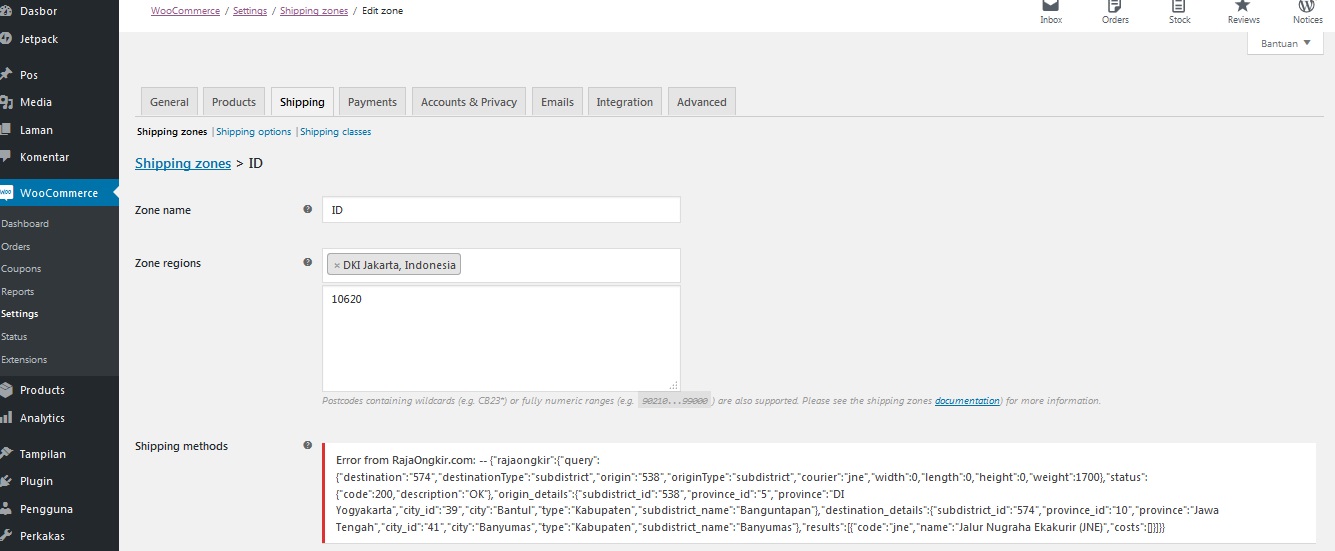This screenshot has height=551, width=1335.
Task: Open Coupons submenu item
Action: coord(21,269)
